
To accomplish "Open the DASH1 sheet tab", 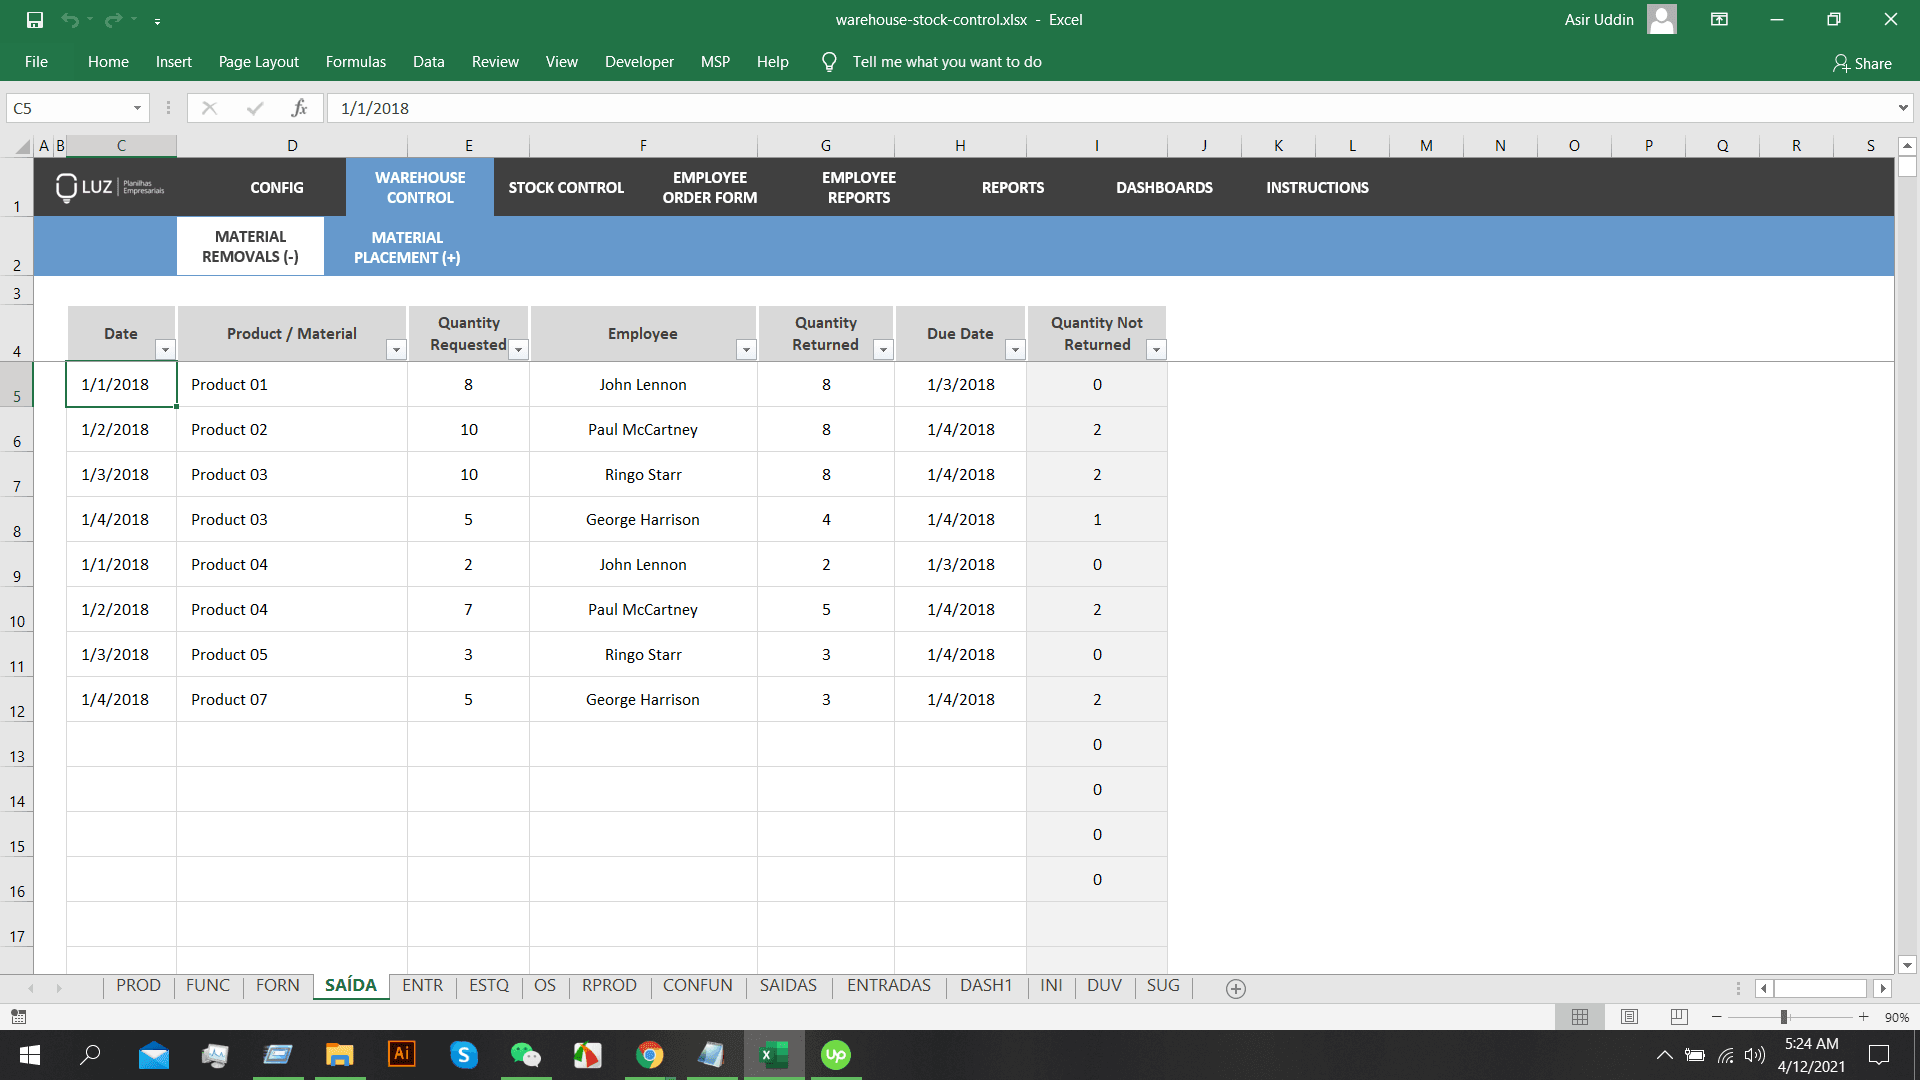I will (986, 985).
